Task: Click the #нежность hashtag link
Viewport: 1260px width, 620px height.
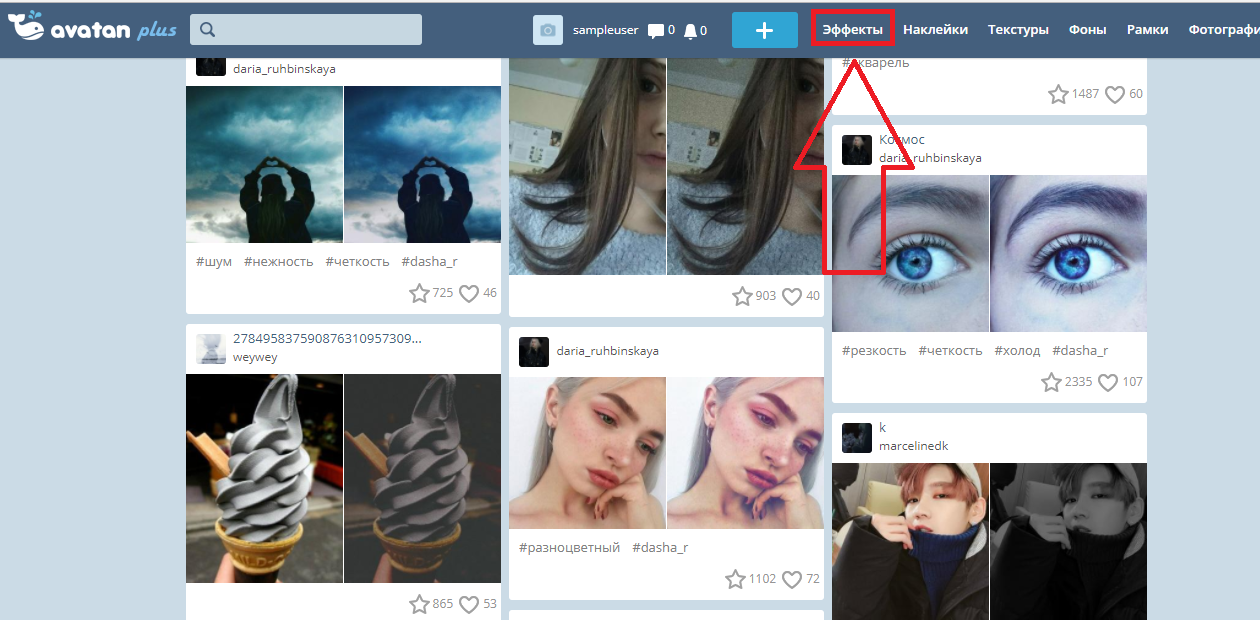Action: point(278,262)
